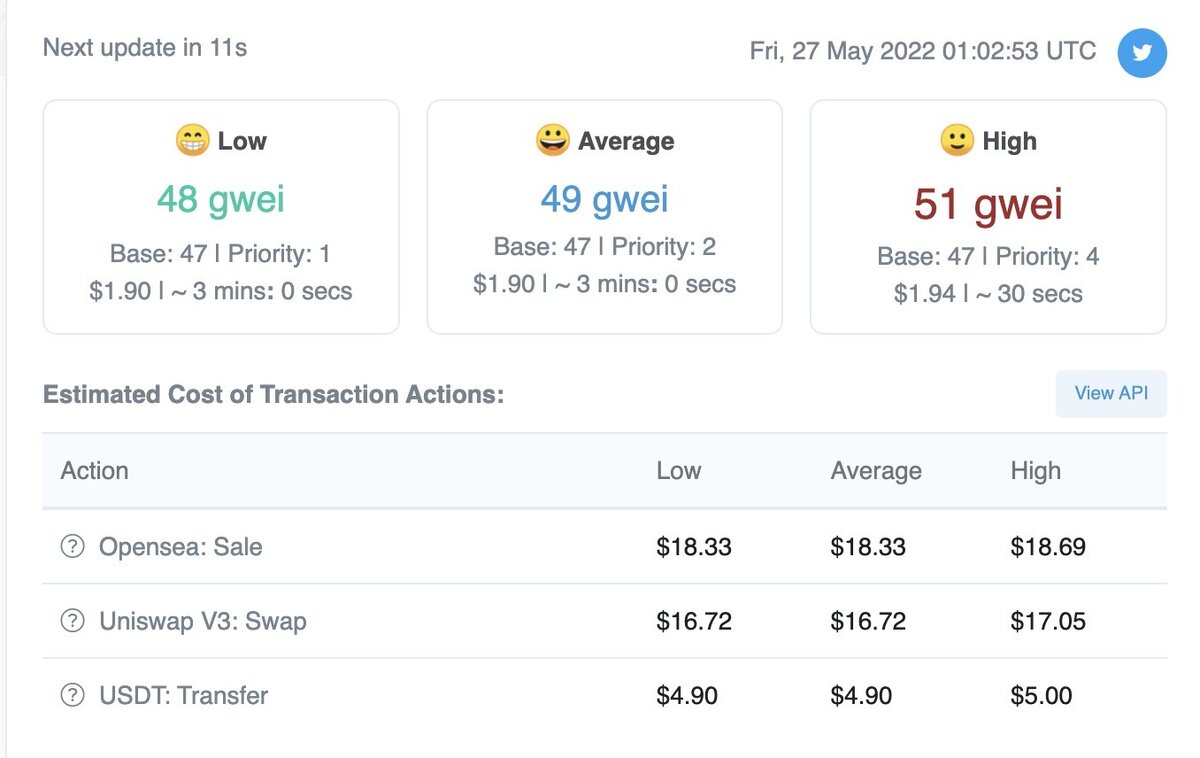Screen dimensions: 1200x758
Task: Click the help icon beside Opensea: Sale
Action: click(72, 547)
